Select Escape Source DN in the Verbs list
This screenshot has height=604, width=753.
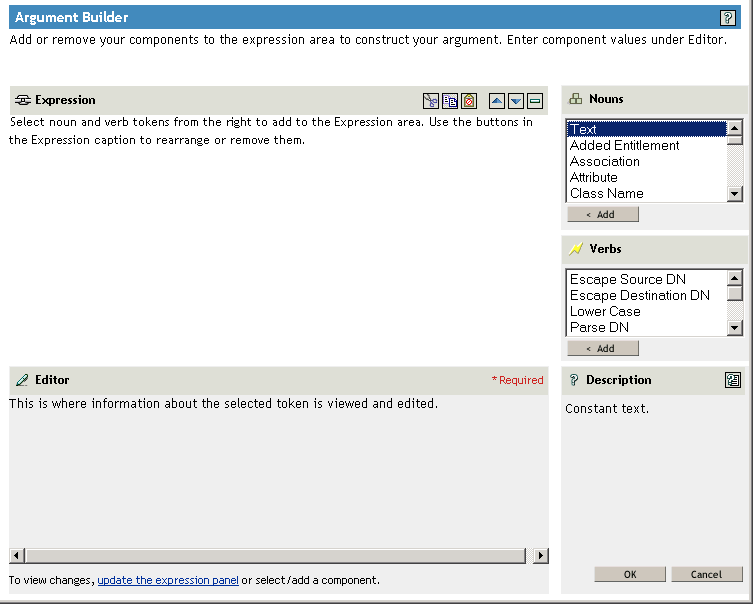click(x=646, y=279)
